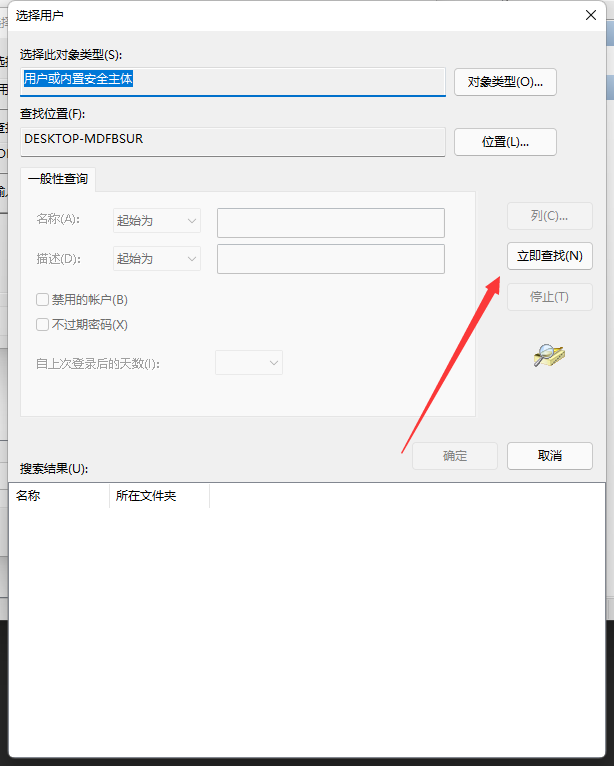Open the 名称 起始为 dropdown
The image size is (614, 766).
pos(157,221)
